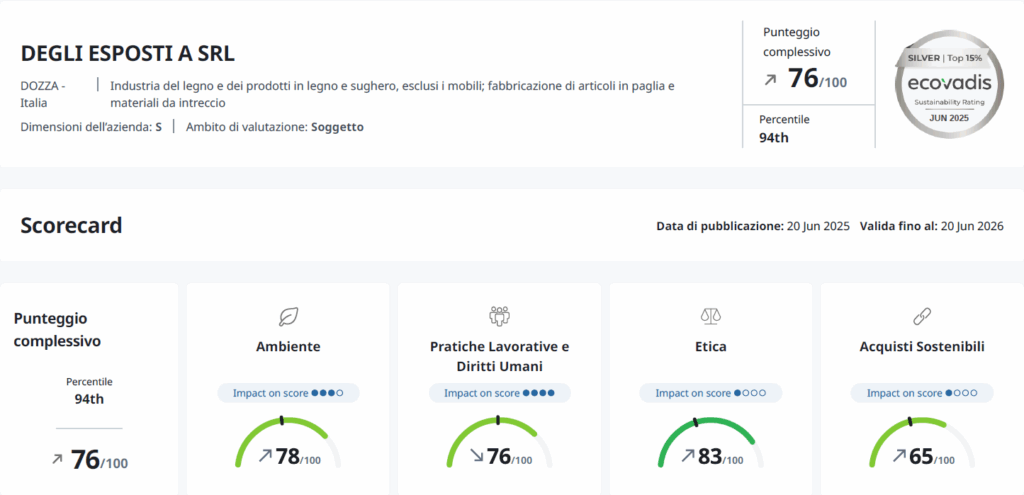Image resolution: width=1024 pixels, height=495 pixels.
Task: Click the Etica dark green gauge arc
Action: click(x=711, y=441)
